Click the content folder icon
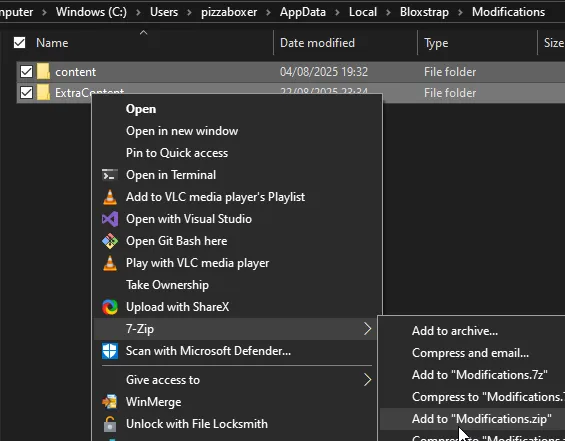The height and width of the screenshot is (441, 565). tap(43, 71)
